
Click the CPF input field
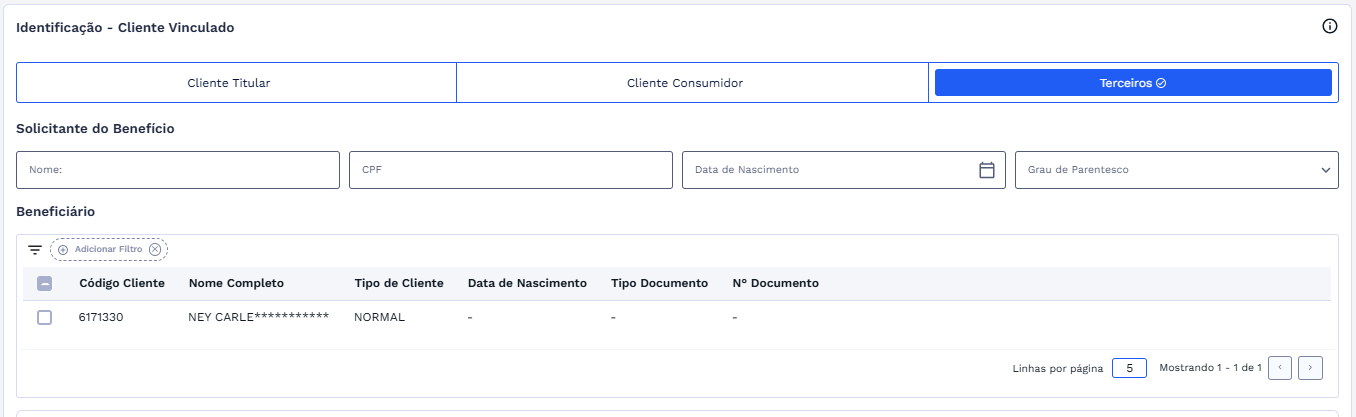click(510, 170)
